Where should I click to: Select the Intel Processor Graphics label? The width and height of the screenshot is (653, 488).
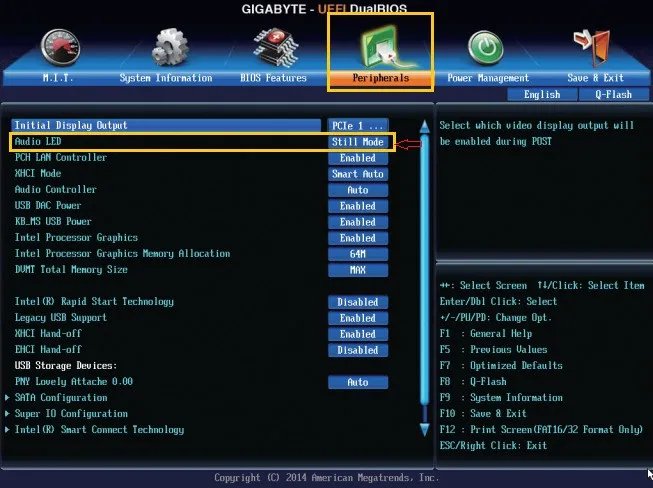click(76, 237)
